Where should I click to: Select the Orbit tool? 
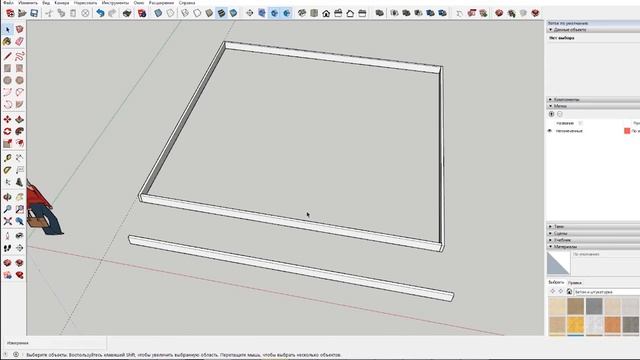pyautogui.click(x=7, y=197)
